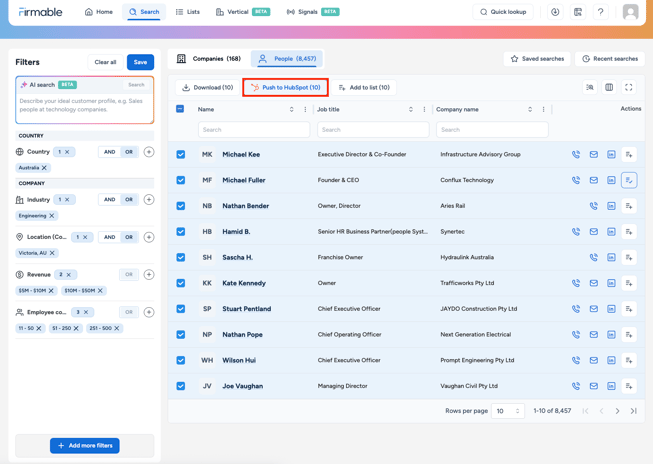This screenshot has height=464, width=653.
Task: Click Add to list (10) button
Action: 364,87
